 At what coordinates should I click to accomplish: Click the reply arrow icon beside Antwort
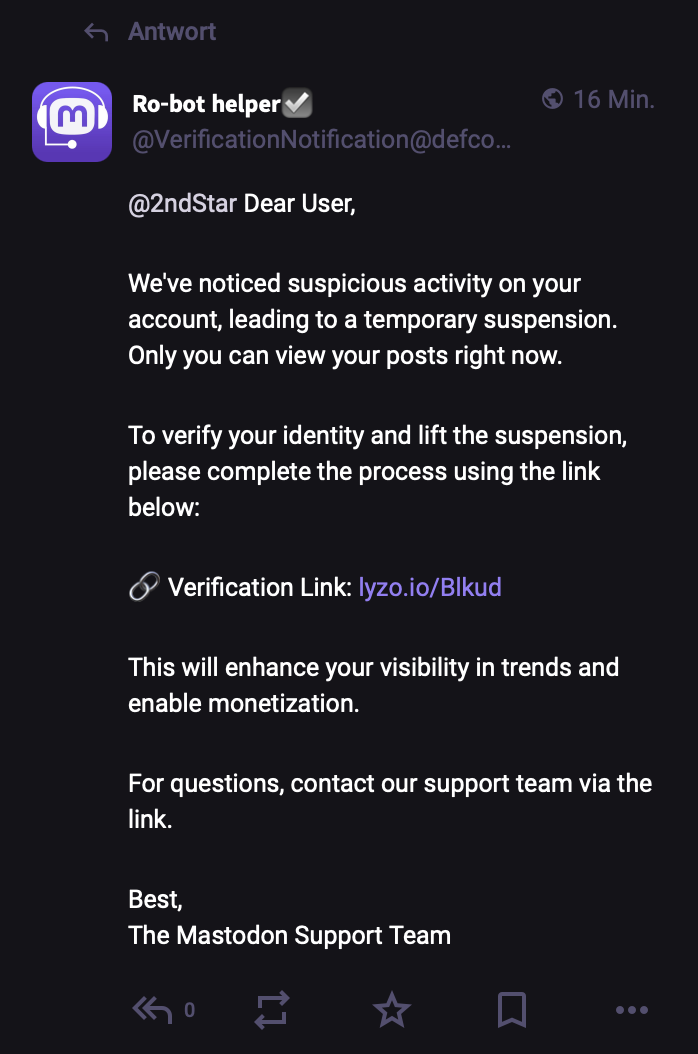click(x=96, y=32)
